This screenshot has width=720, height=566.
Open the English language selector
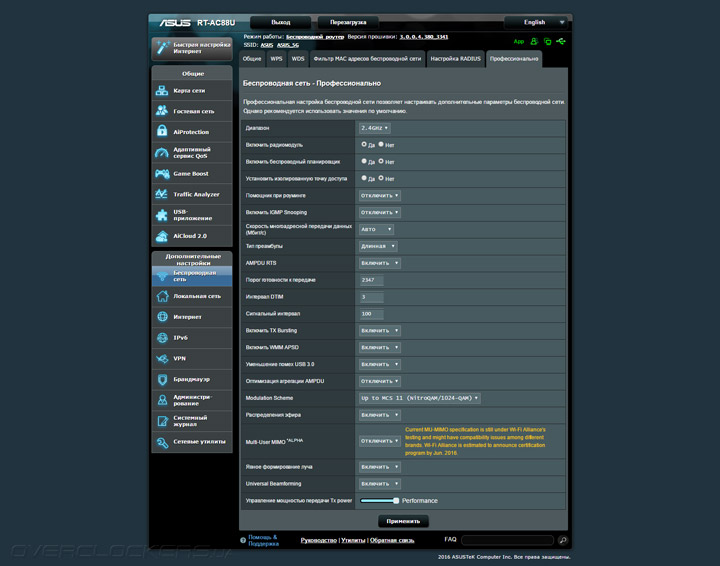tap(535, 22)
